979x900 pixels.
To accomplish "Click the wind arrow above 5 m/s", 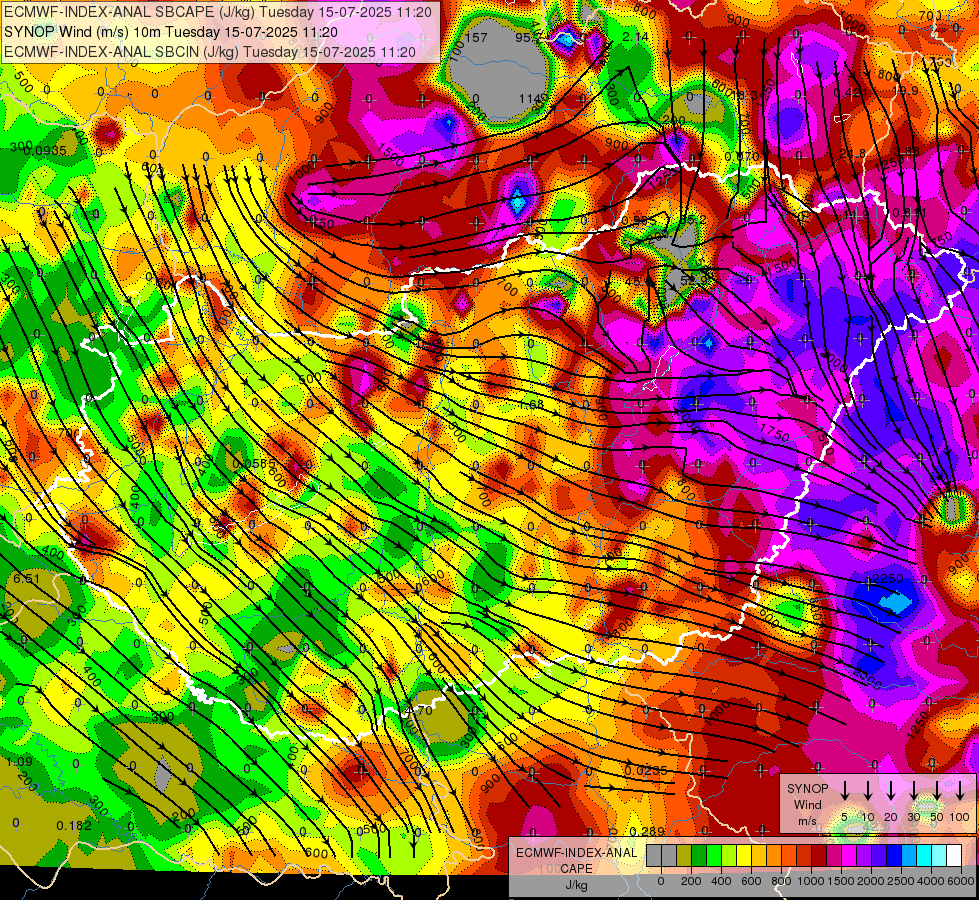I will [x=845, y=790].
